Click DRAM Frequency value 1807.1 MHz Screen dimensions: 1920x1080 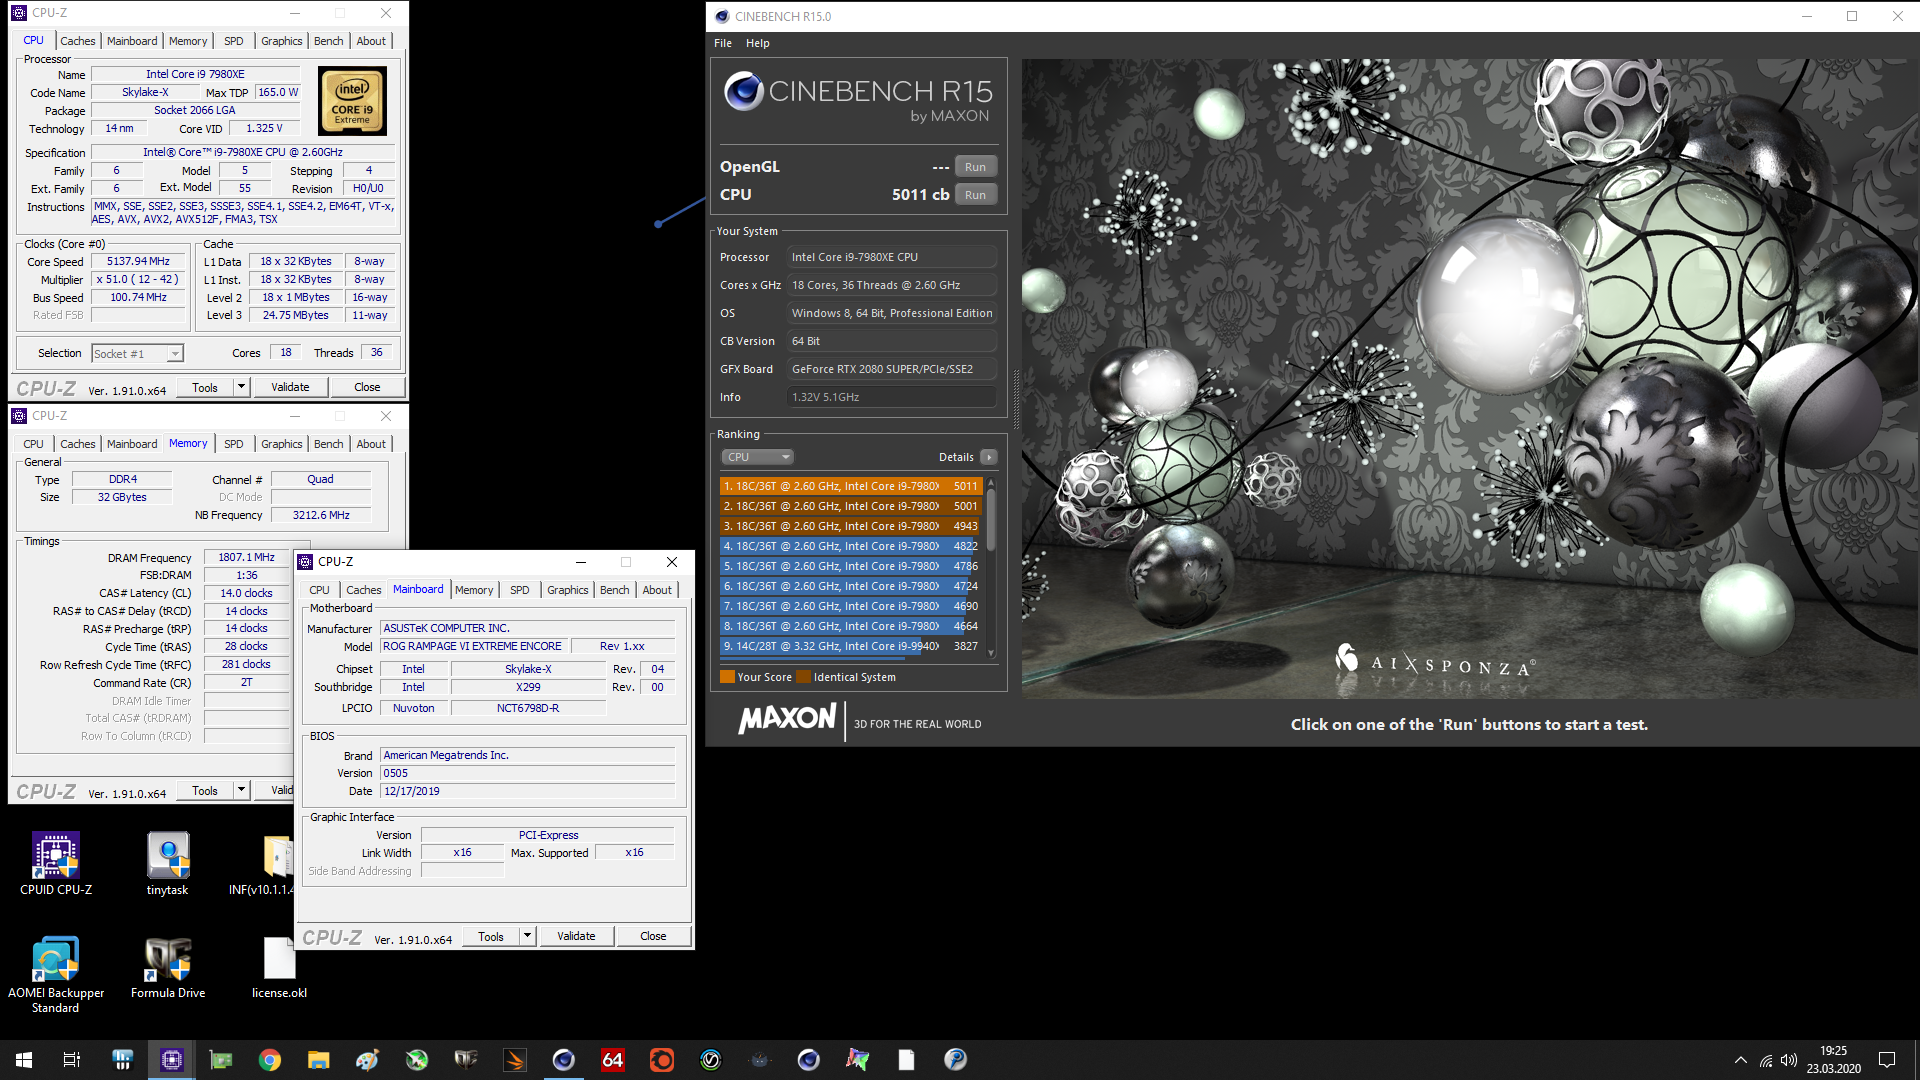point(247,558)
